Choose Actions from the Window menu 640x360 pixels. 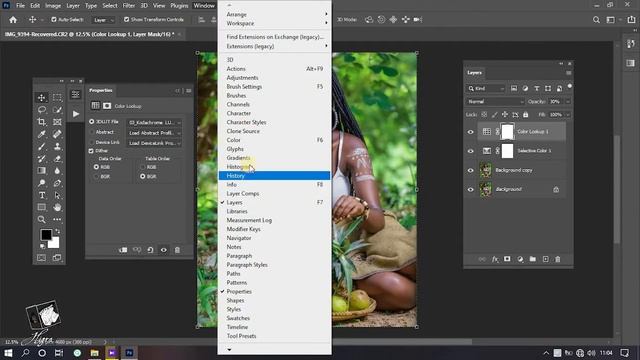point(274,69)
